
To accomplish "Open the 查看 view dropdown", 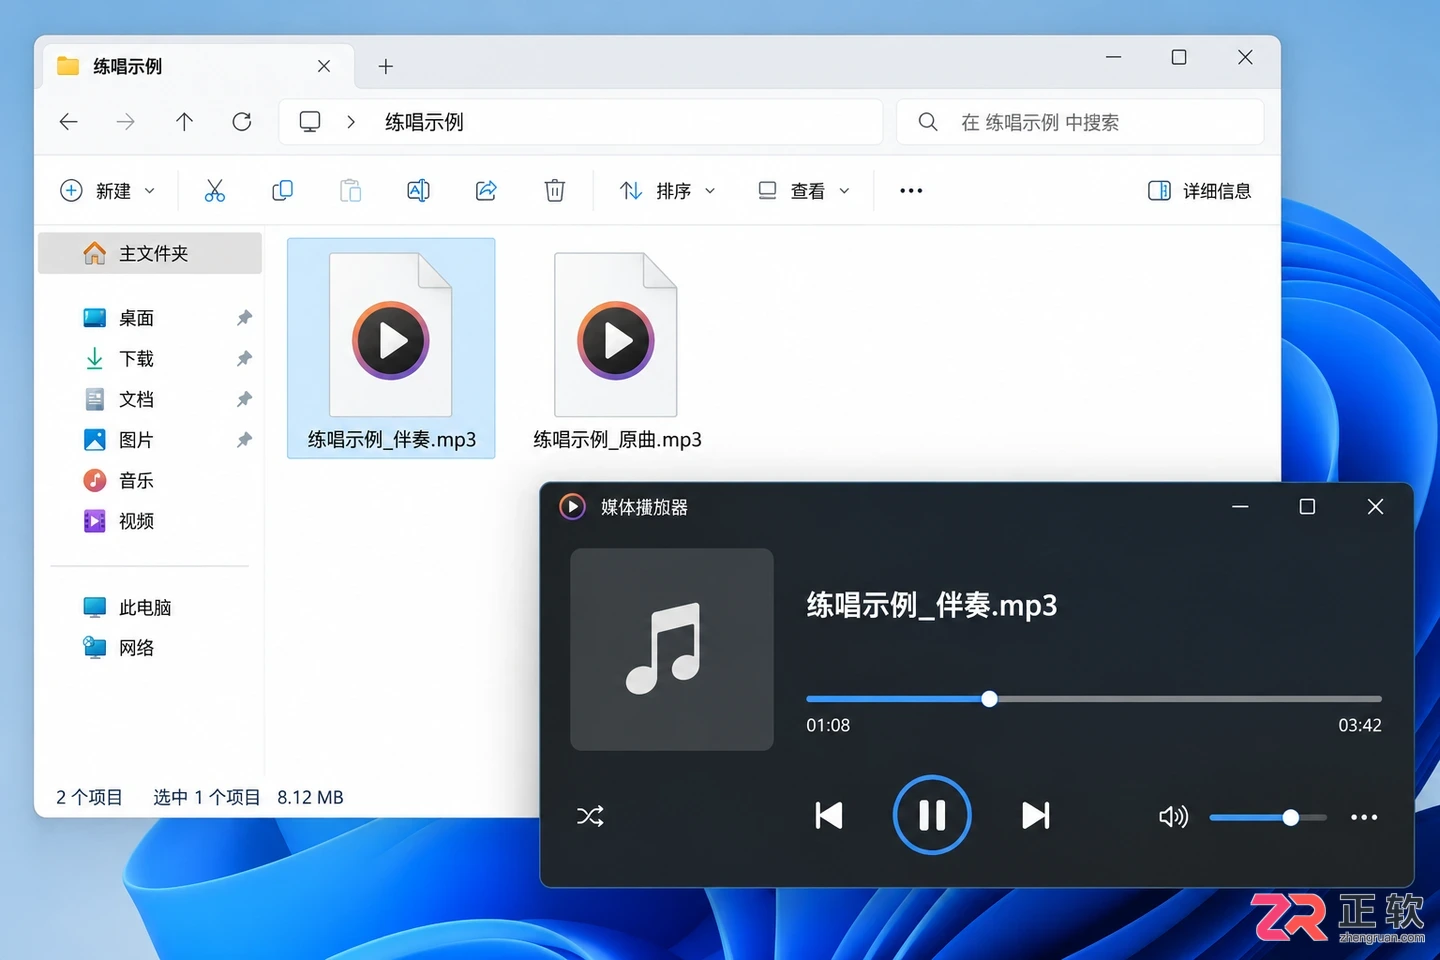I will pyautogui.click(x=804, y=190).
